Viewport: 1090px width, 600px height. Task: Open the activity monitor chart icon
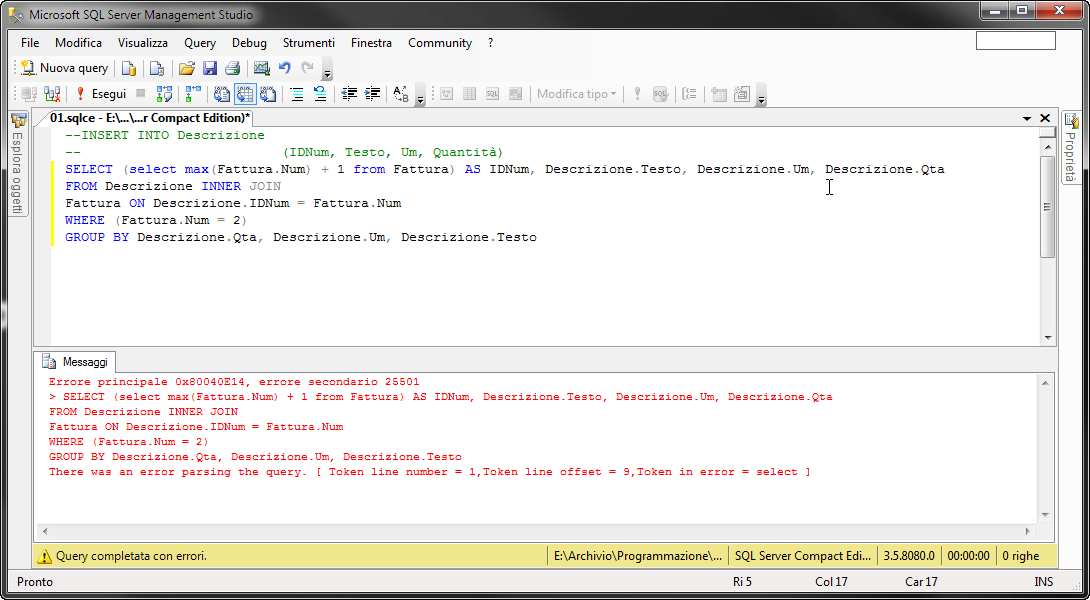[261, 68]
